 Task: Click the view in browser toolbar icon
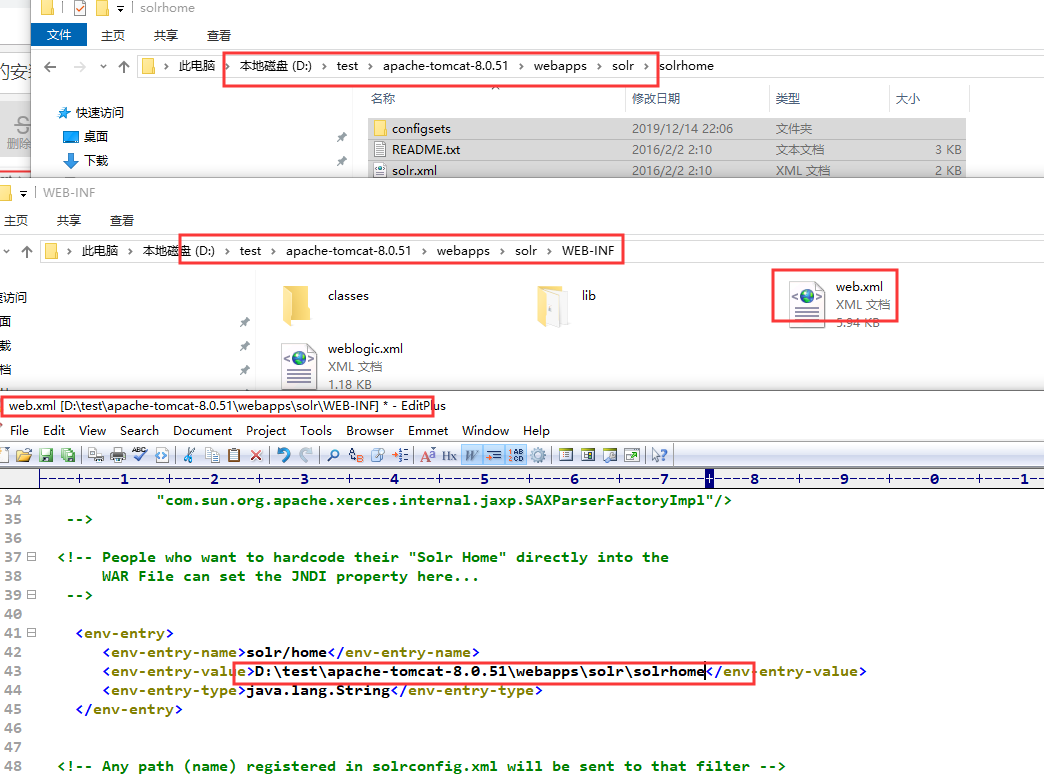(162, 455)
